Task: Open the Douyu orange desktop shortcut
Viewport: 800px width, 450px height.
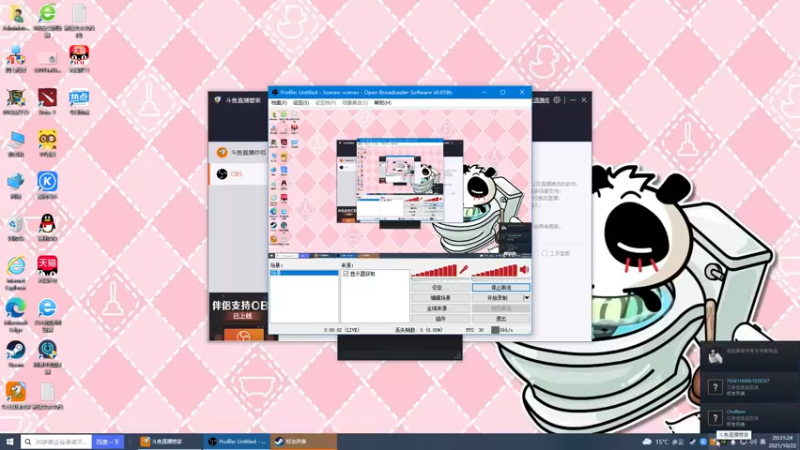Action: click(16, 395)
